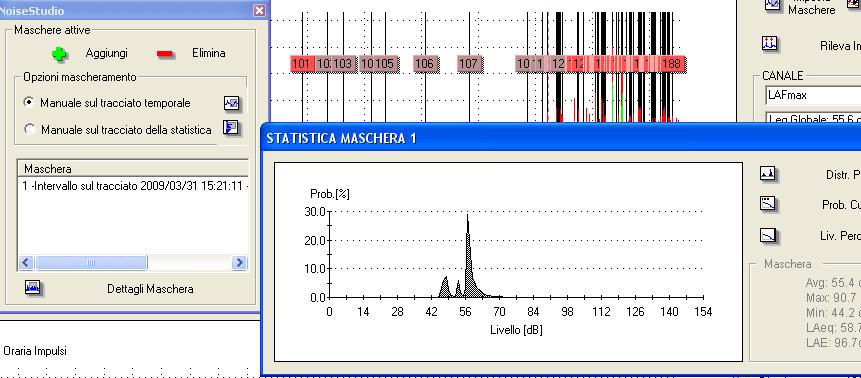This screenshot has height=378, width=861.
Task: Click the Dettagli Maschera icon
Action: click(x=33, y=287)
